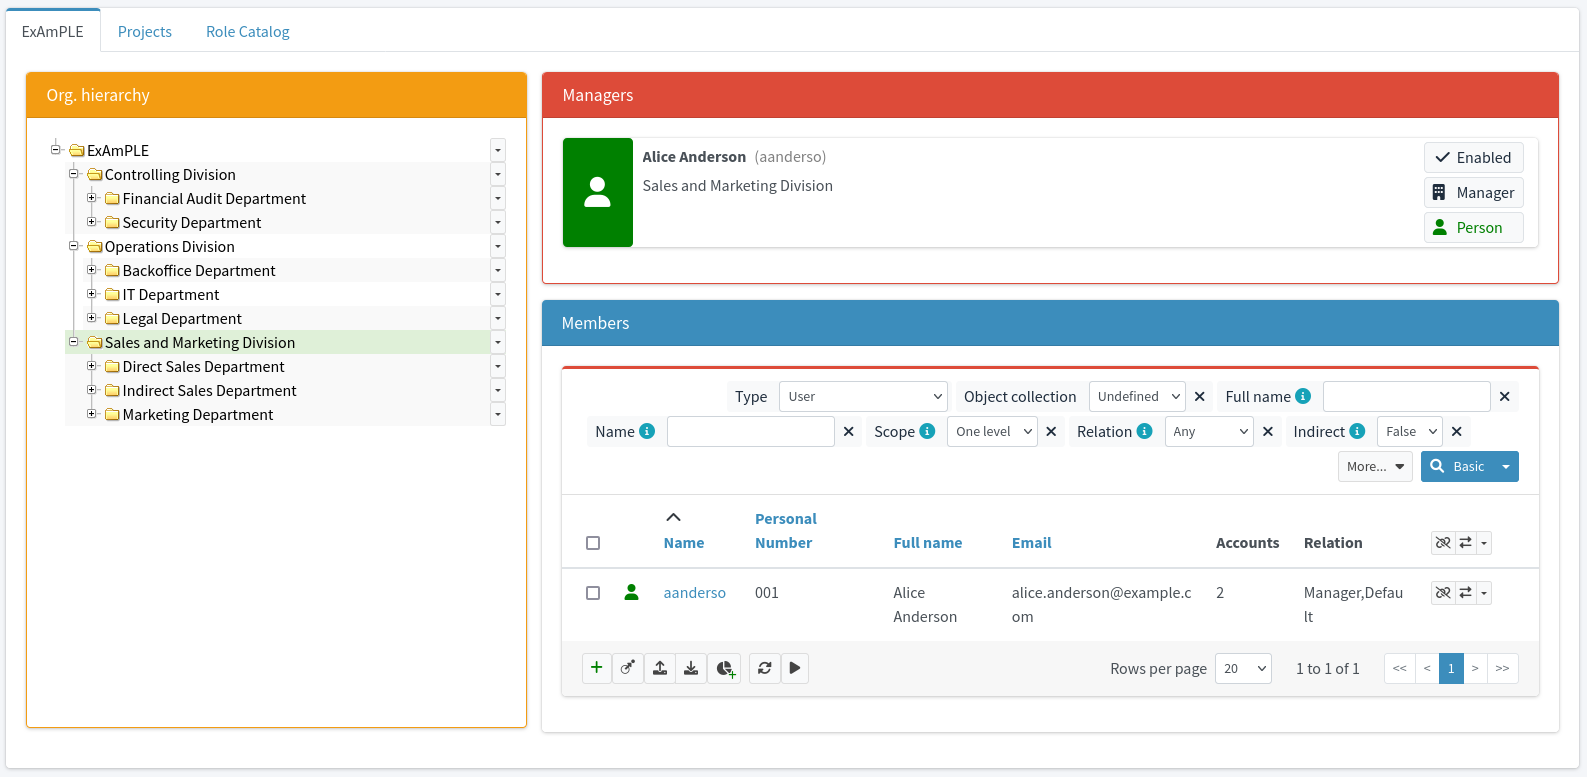Switch to the Projects tab
The width and height of the screenshot is (1587, 777).
pyautogui.click(x=145, y=32)
